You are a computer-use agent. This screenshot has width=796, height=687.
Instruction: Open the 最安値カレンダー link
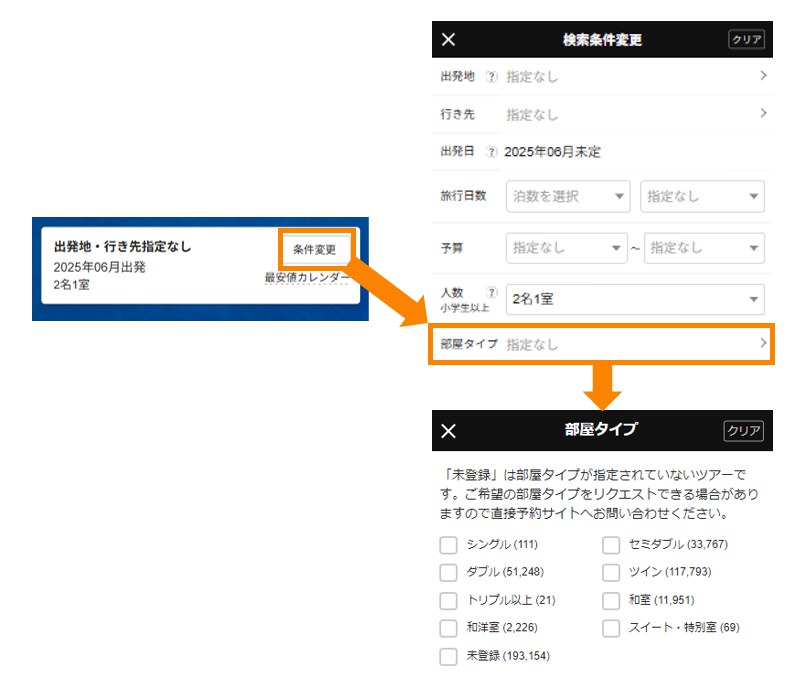click(x=306, y=278)
